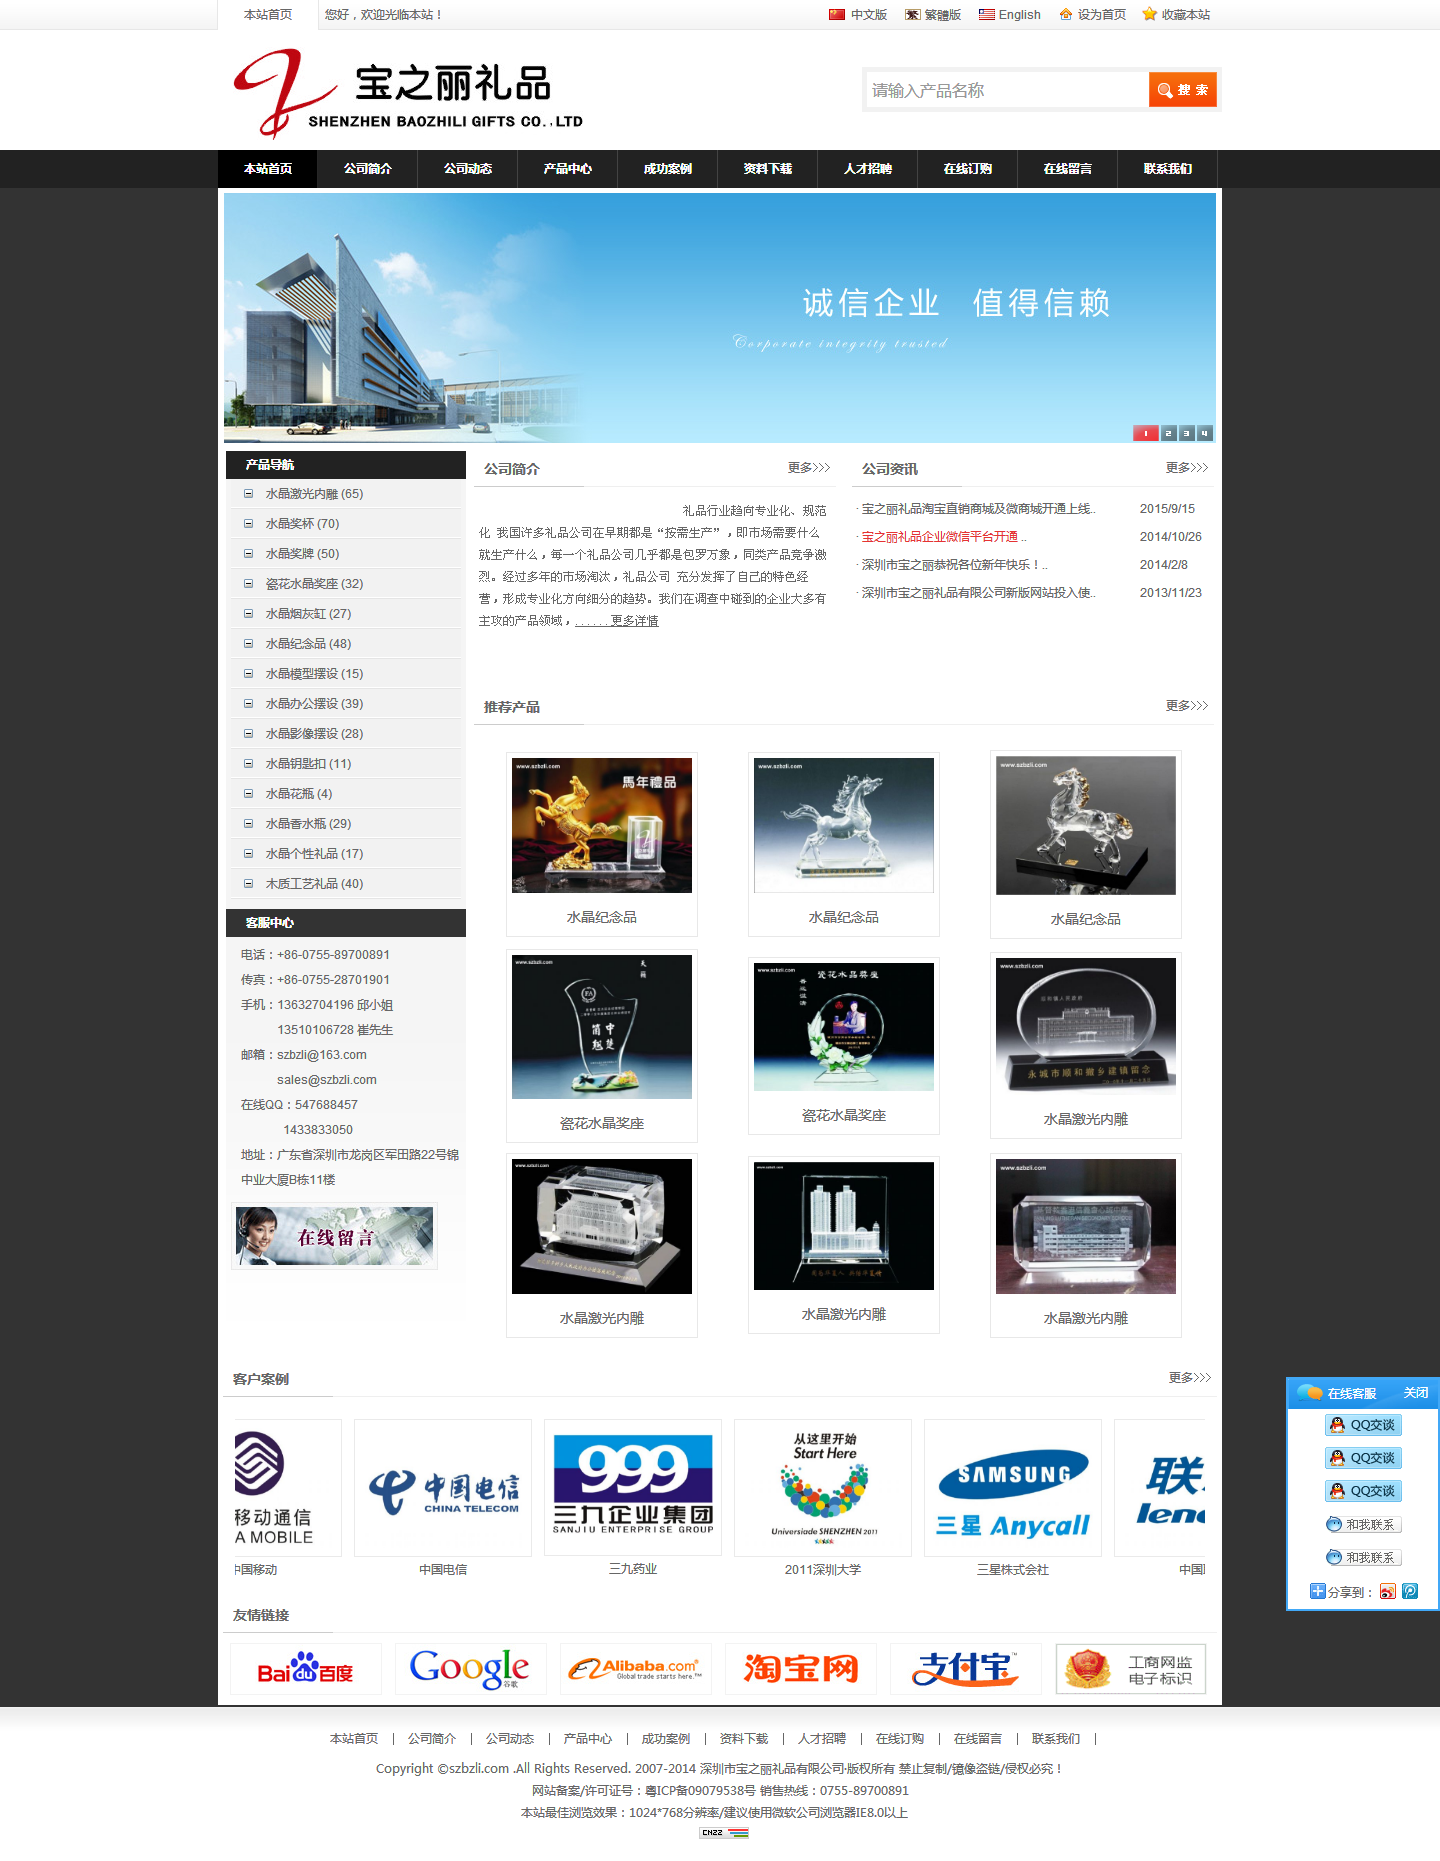Collapse the 水晶激光内雕 category box icon
This screenshot has height=1861, width=1440.
coord(249,494)
